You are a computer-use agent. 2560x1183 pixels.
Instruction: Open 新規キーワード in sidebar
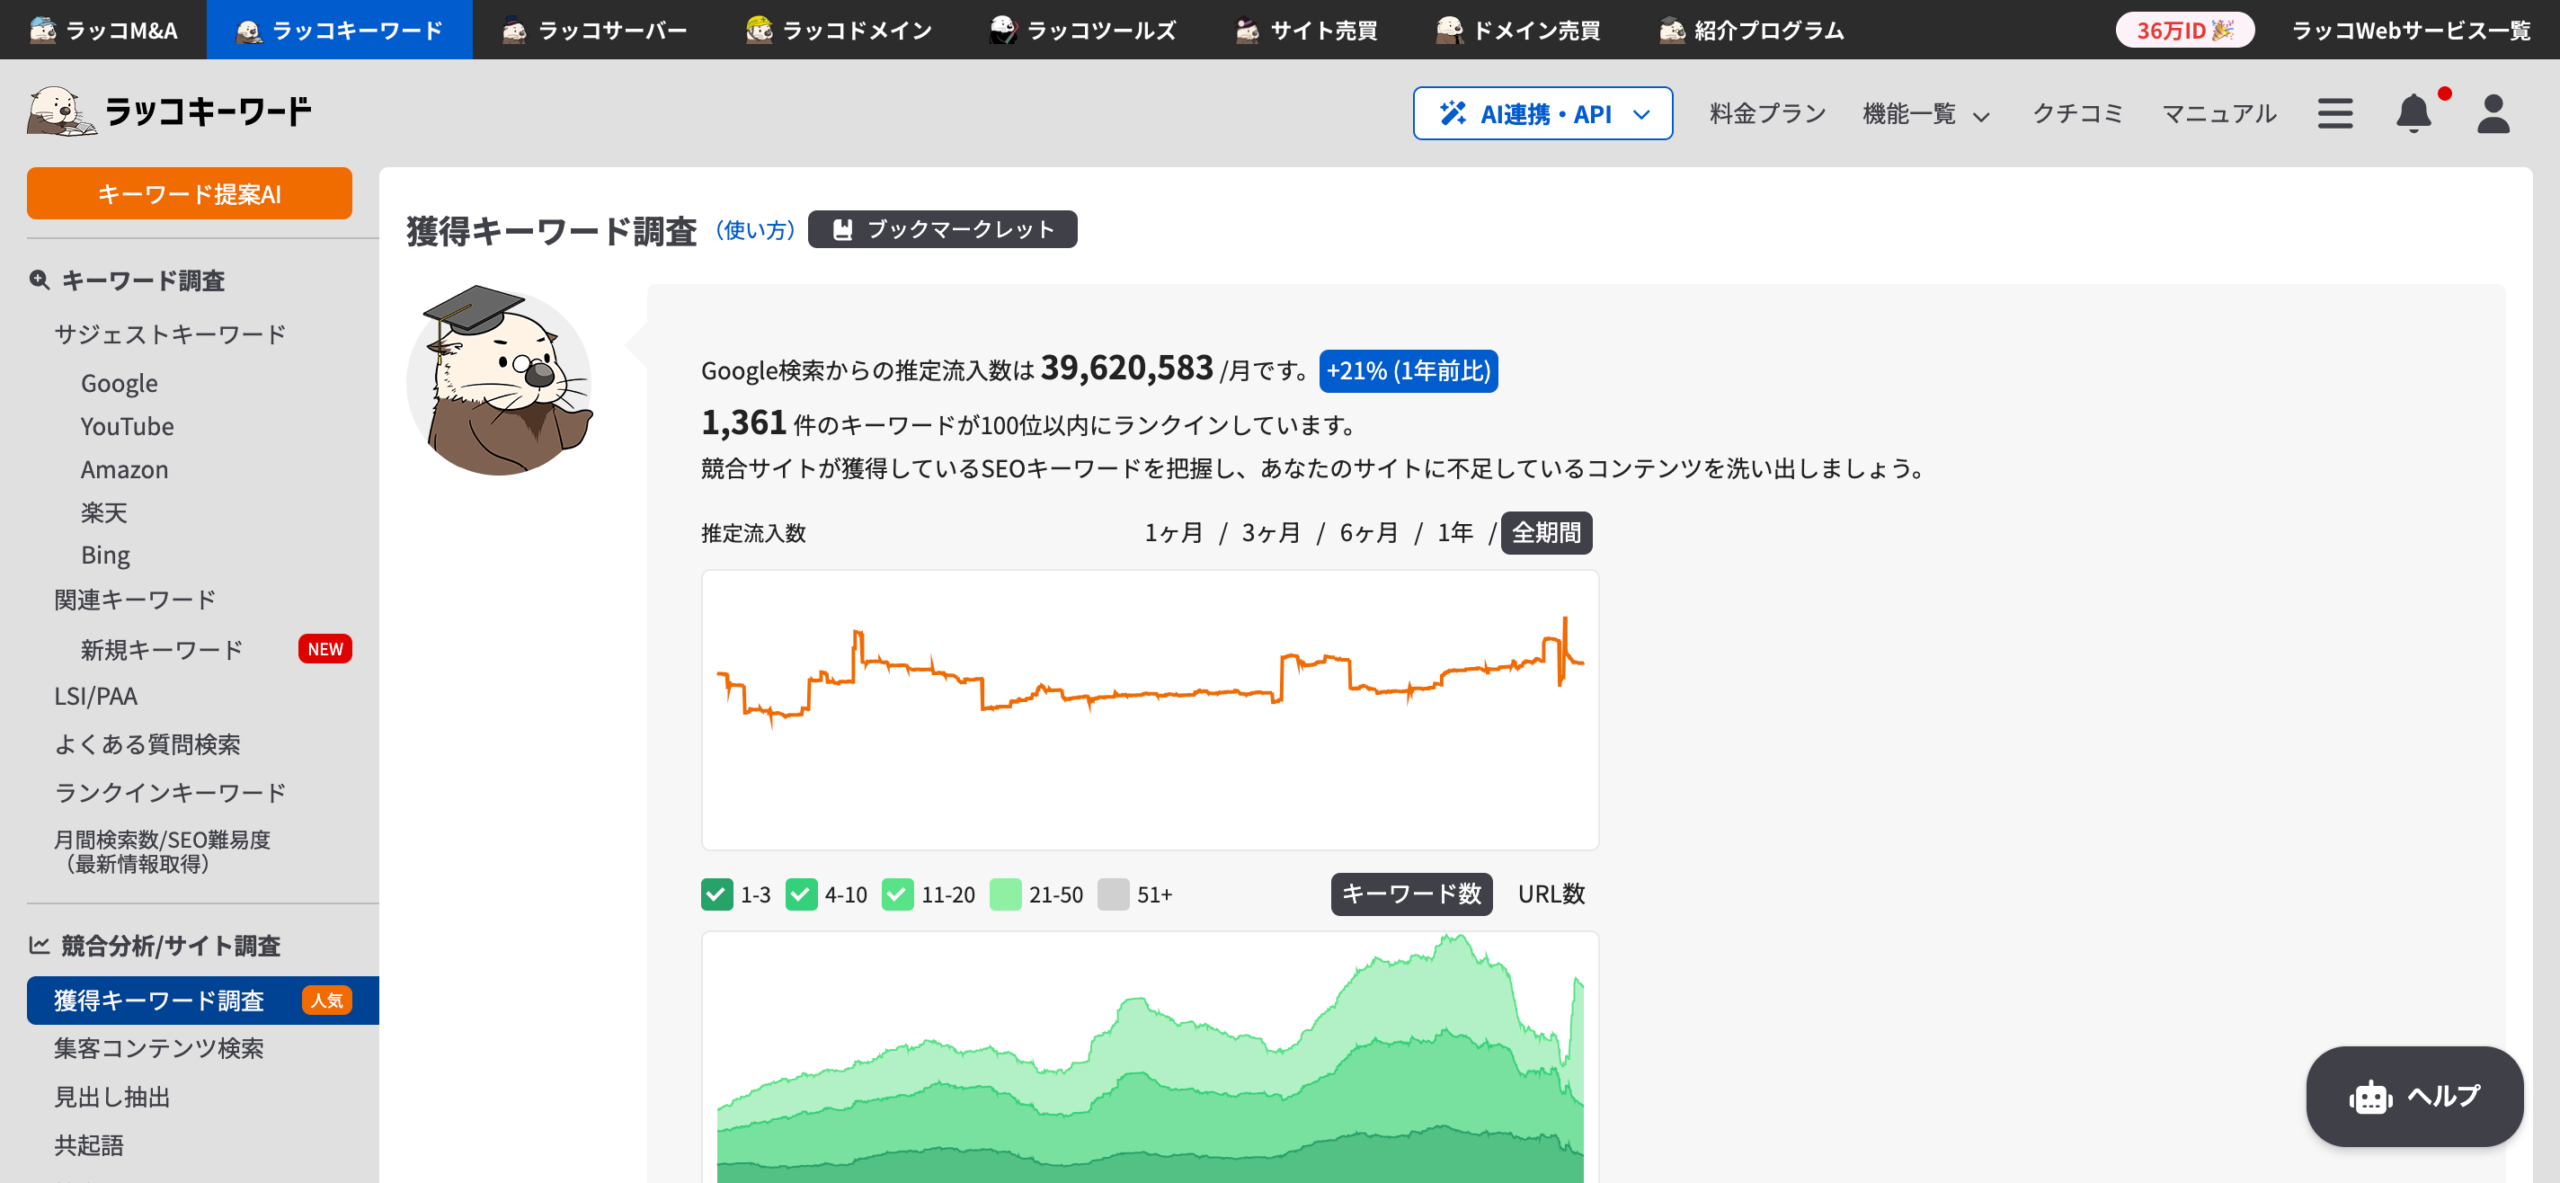162,650
